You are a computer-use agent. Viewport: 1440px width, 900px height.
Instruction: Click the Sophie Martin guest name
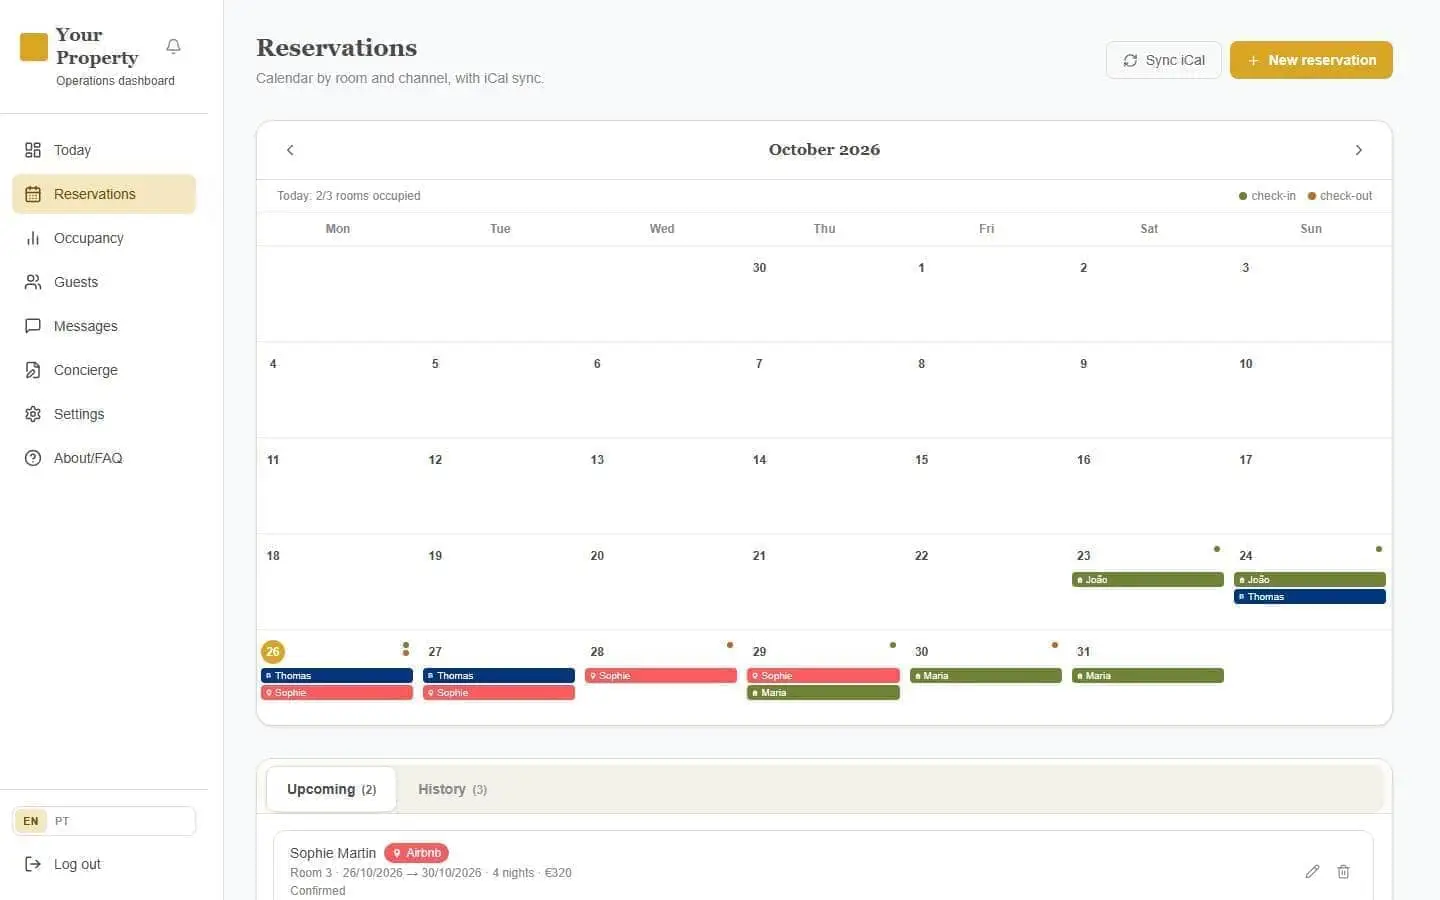333,853
